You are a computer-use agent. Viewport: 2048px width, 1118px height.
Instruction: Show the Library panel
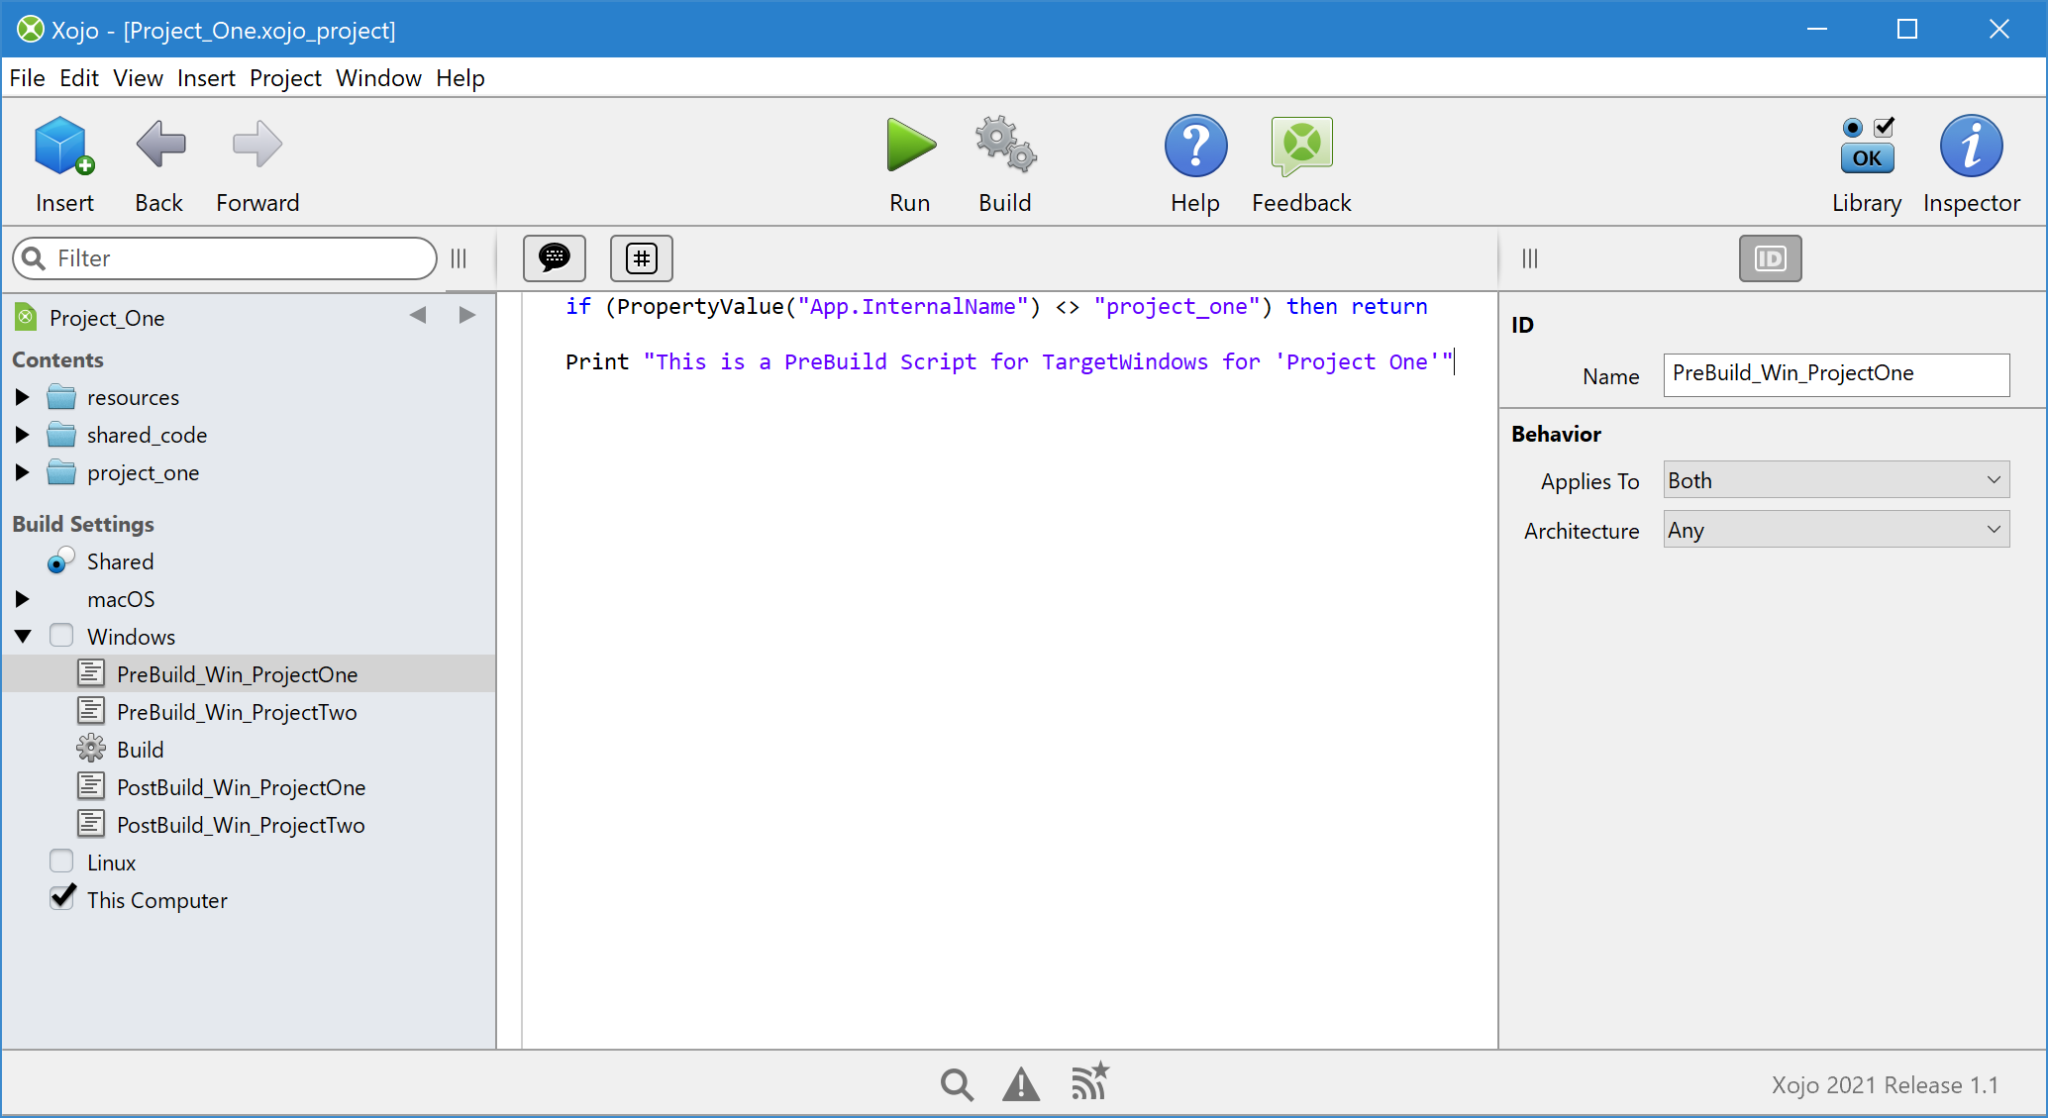pos(1867,146)
